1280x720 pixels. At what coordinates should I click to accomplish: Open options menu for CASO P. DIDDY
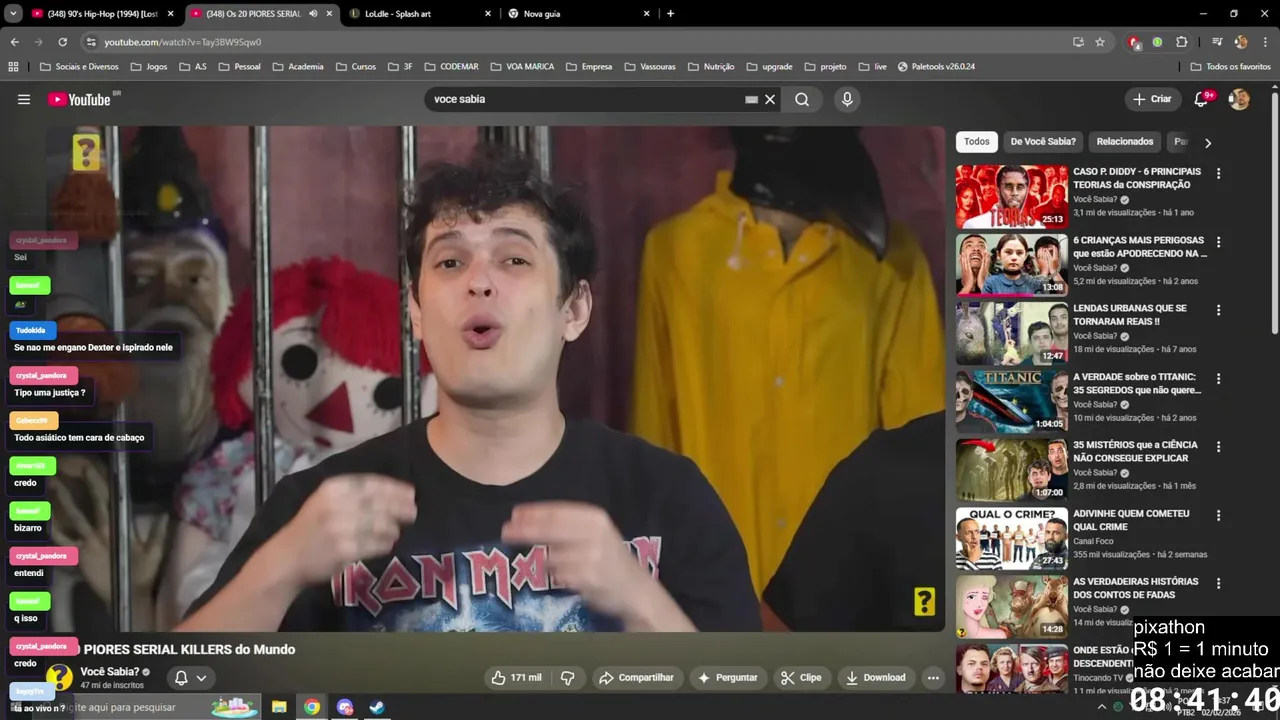coord(1218,173)
